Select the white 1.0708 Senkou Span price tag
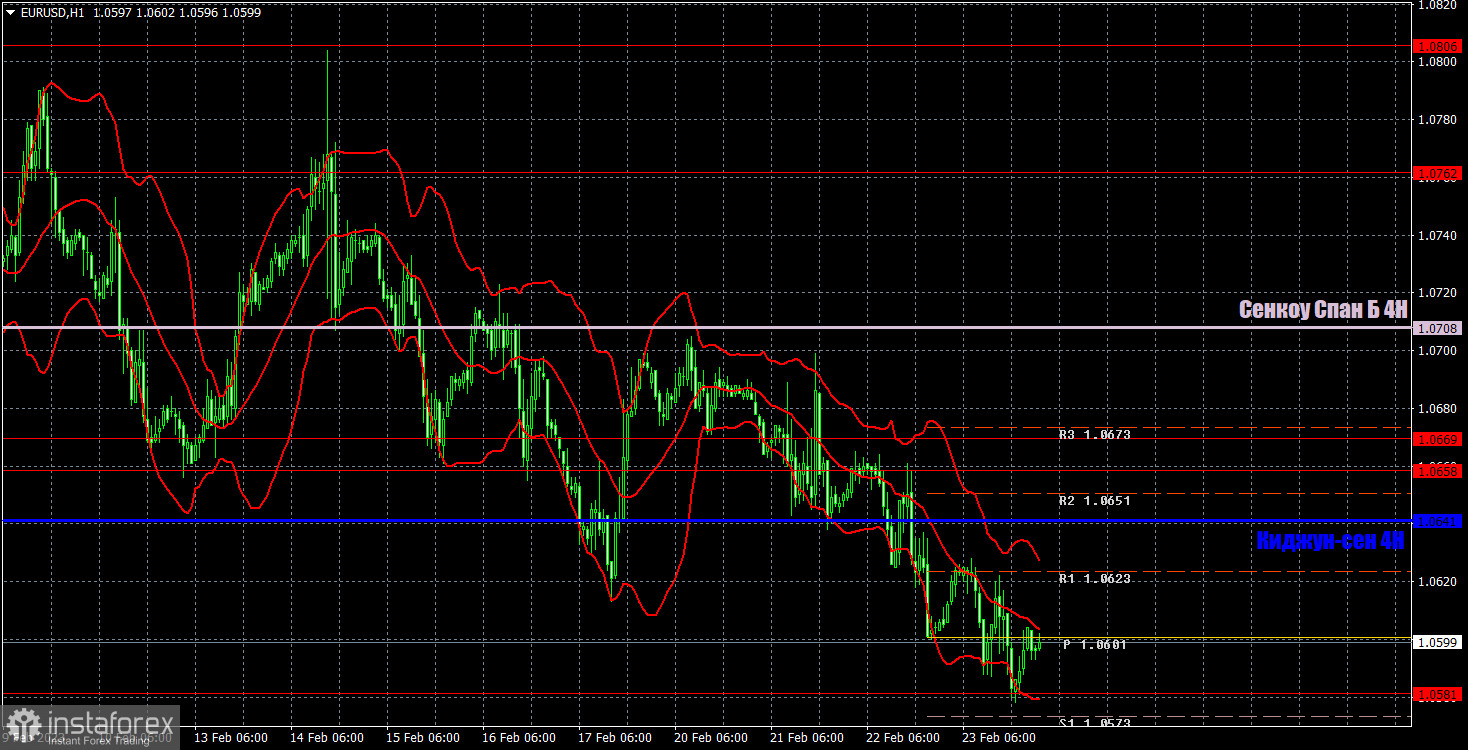The image size is (1468, 750). (x=1438, y=328)
